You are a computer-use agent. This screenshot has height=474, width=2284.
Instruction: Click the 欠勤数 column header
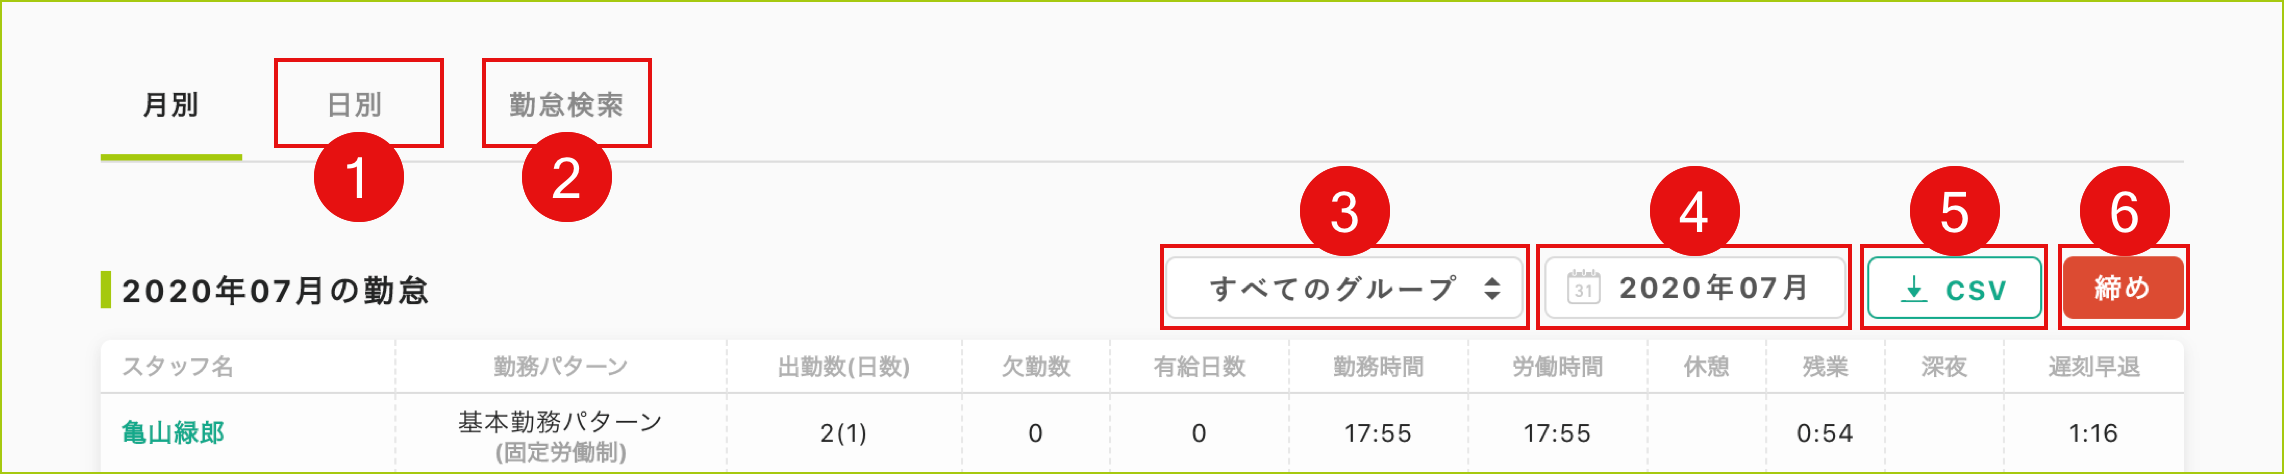pyautogui.click(x=1035, y=367)
